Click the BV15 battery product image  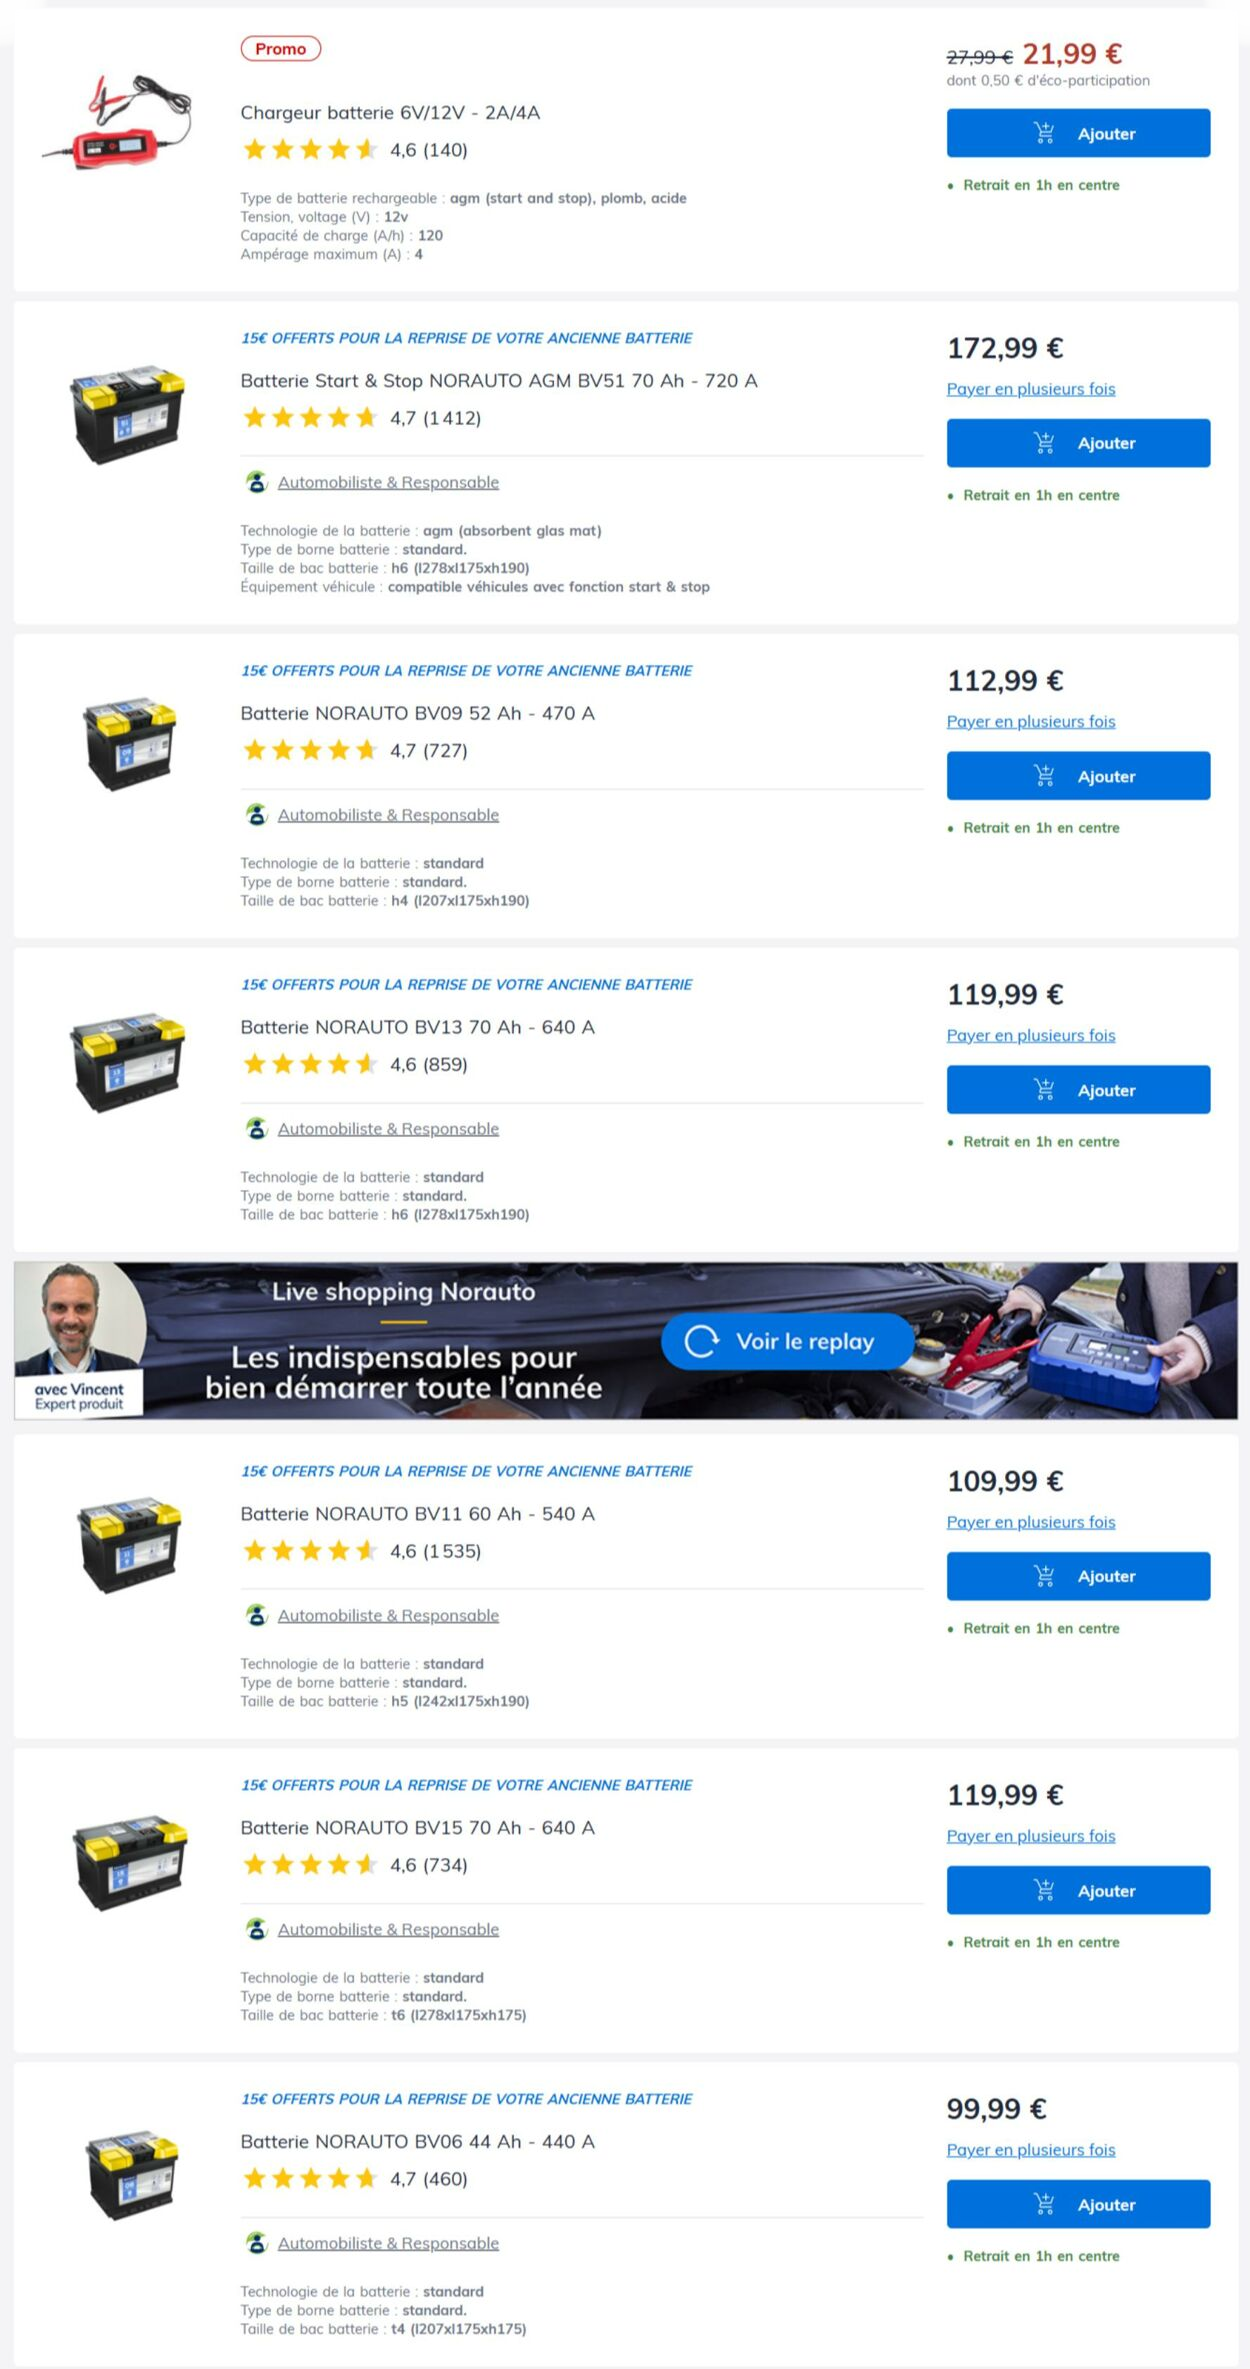pos(129,1863)
